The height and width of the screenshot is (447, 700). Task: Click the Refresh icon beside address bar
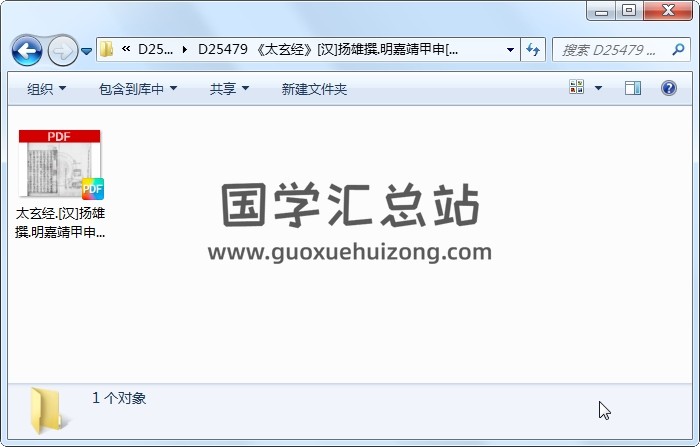pos(533,49)
